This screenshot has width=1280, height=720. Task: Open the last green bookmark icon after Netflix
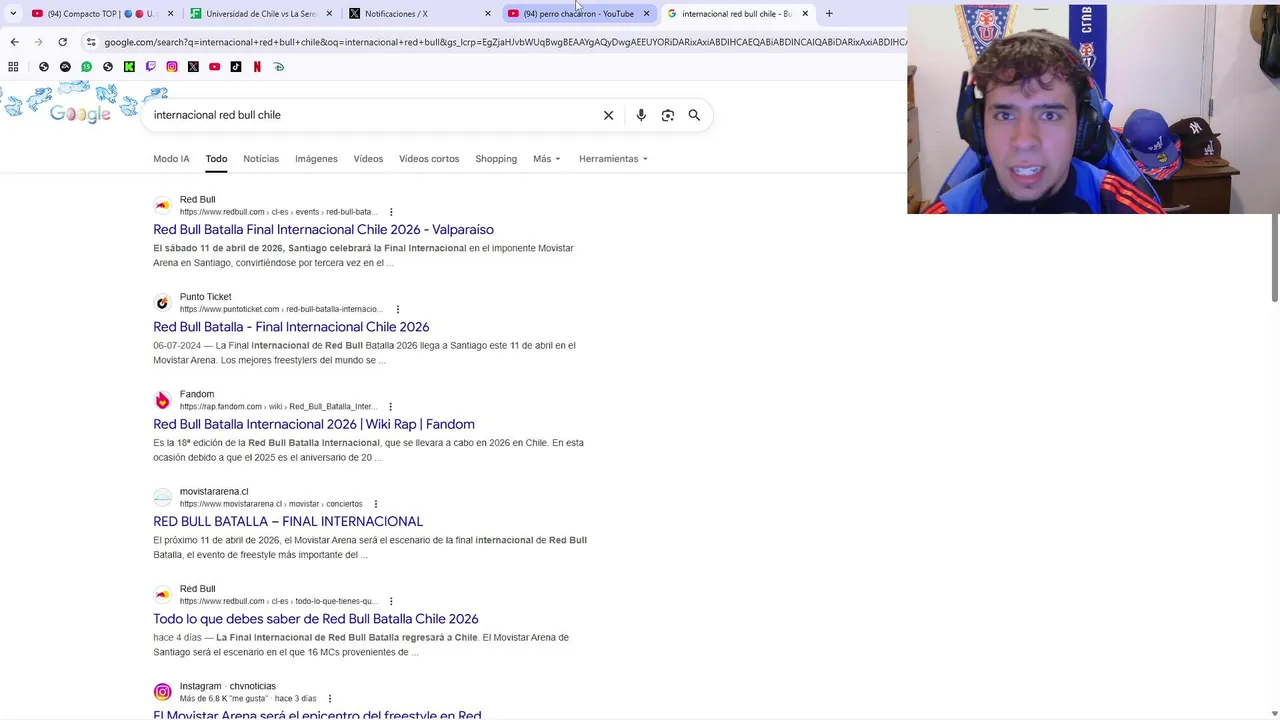[x=279, y=67]
